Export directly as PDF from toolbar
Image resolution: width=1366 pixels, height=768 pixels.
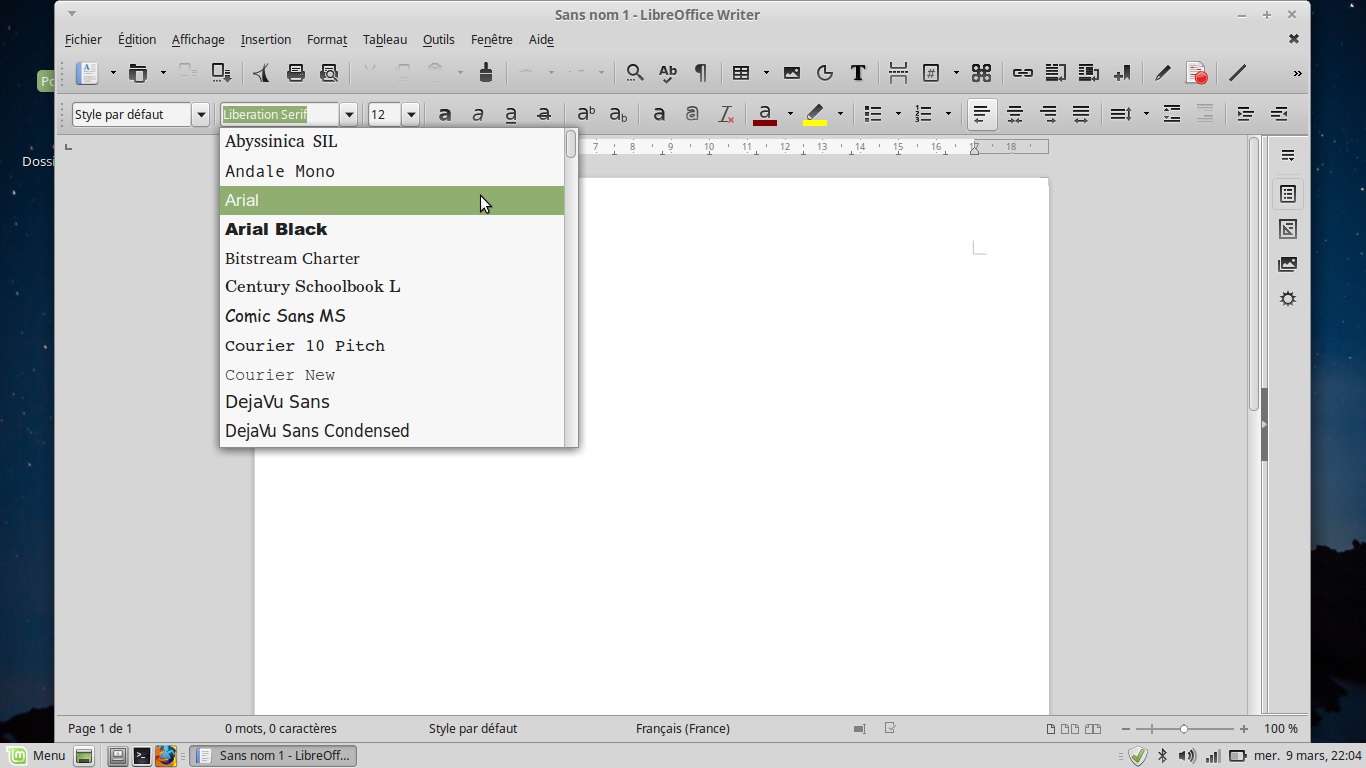261,73
